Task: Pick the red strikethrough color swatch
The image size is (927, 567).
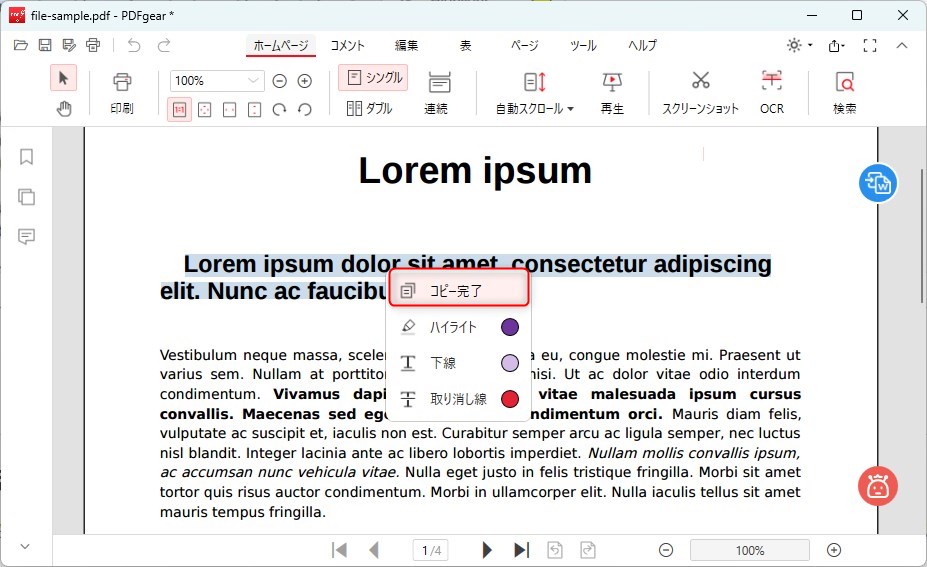Action: pyautogui.click(x=510, y=398)
